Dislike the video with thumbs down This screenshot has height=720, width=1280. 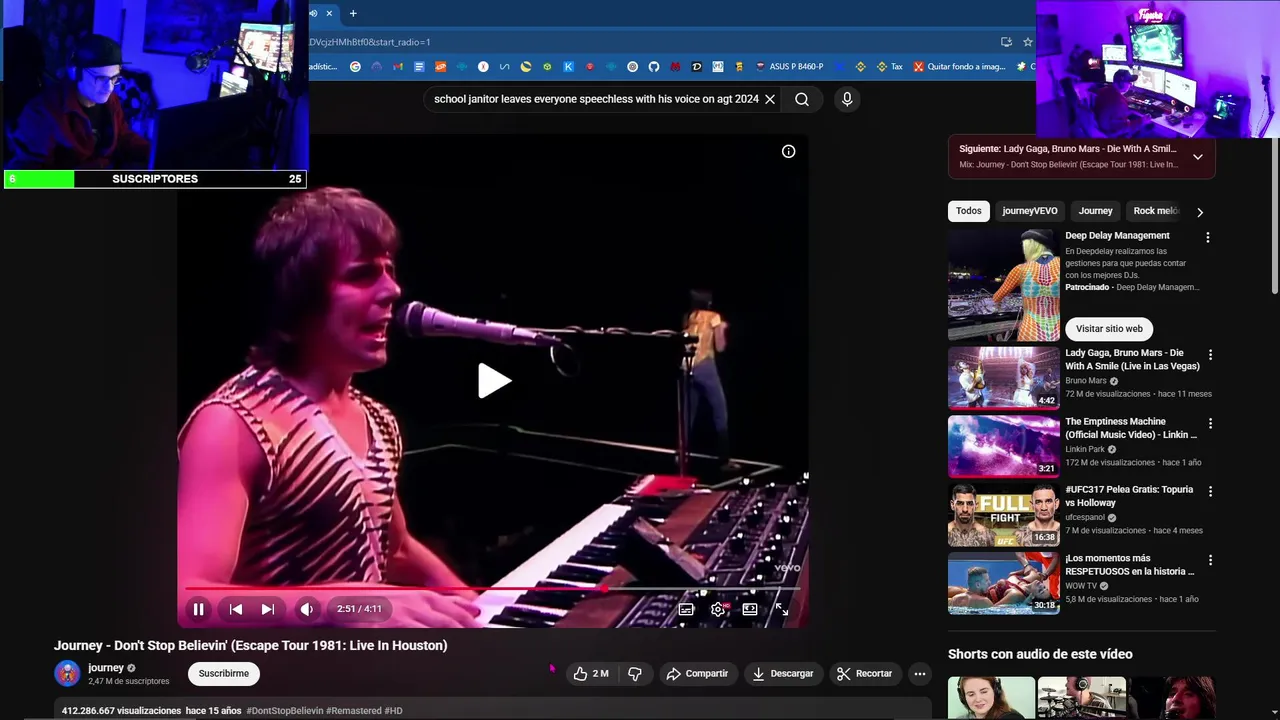(x=635, y=674)
